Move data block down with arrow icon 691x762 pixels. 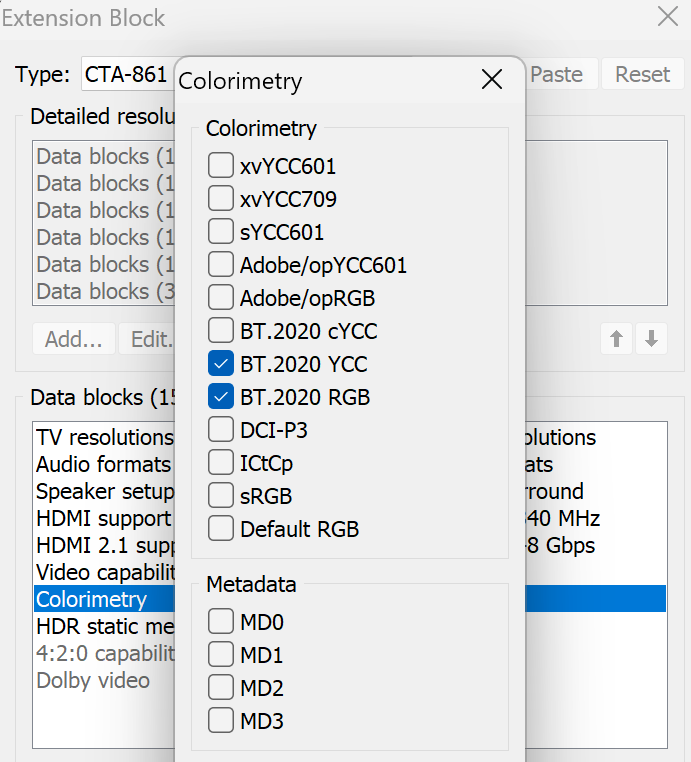click(651, 339)
